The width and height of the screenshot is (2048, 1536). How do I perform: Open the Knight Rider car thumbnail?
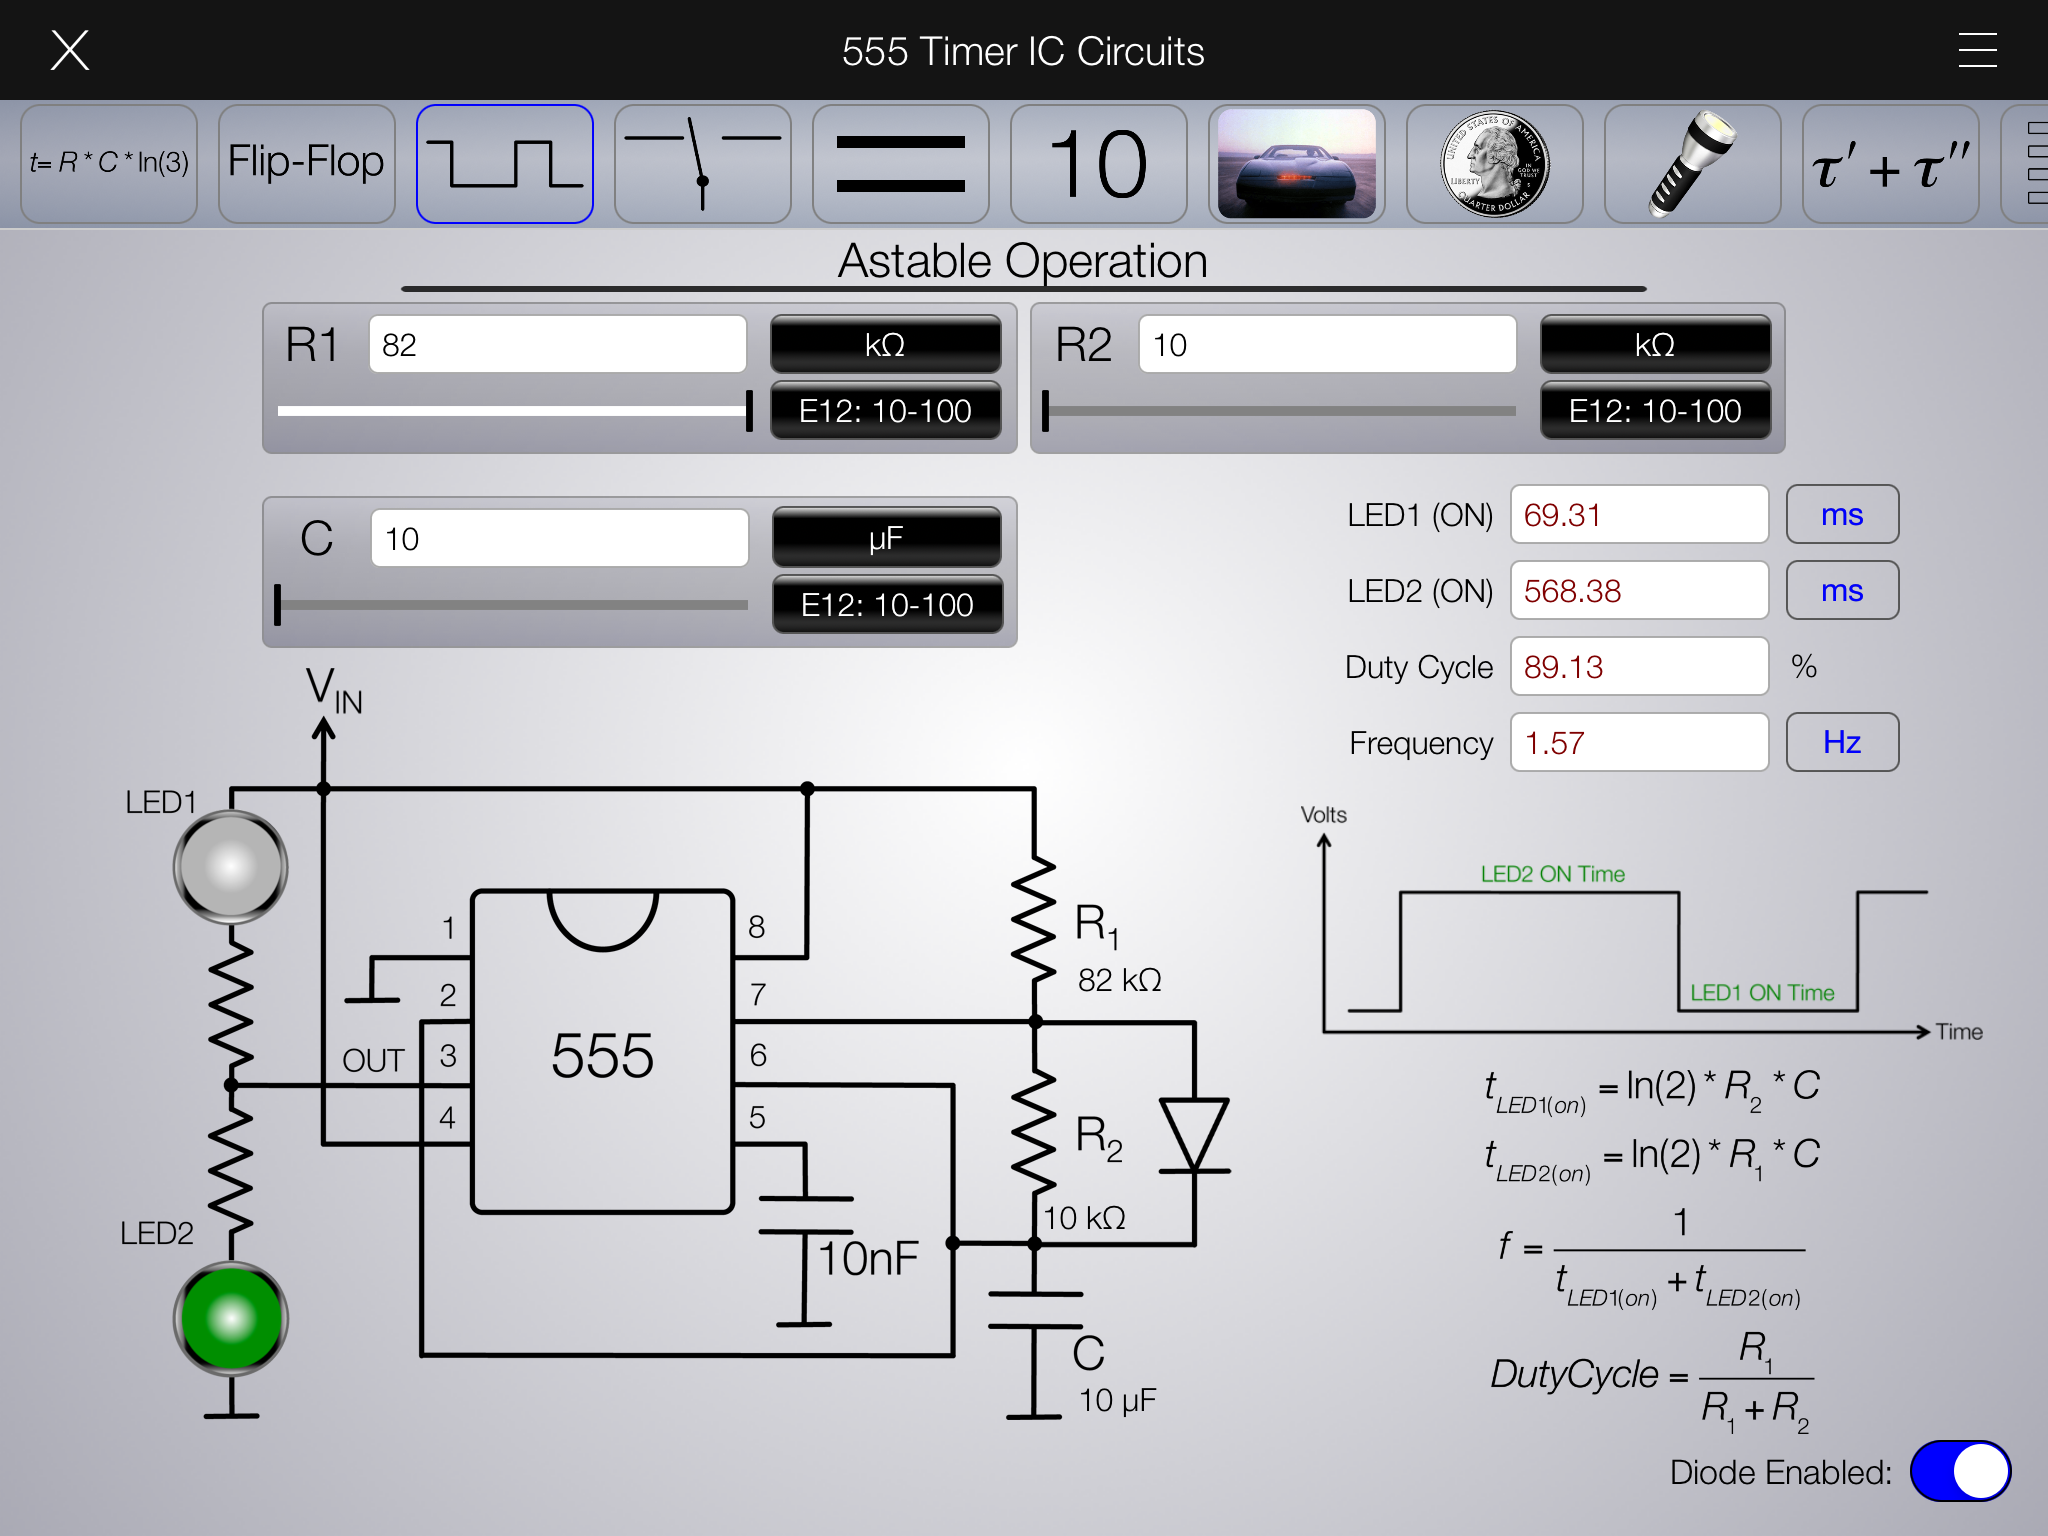point(1296,164)
